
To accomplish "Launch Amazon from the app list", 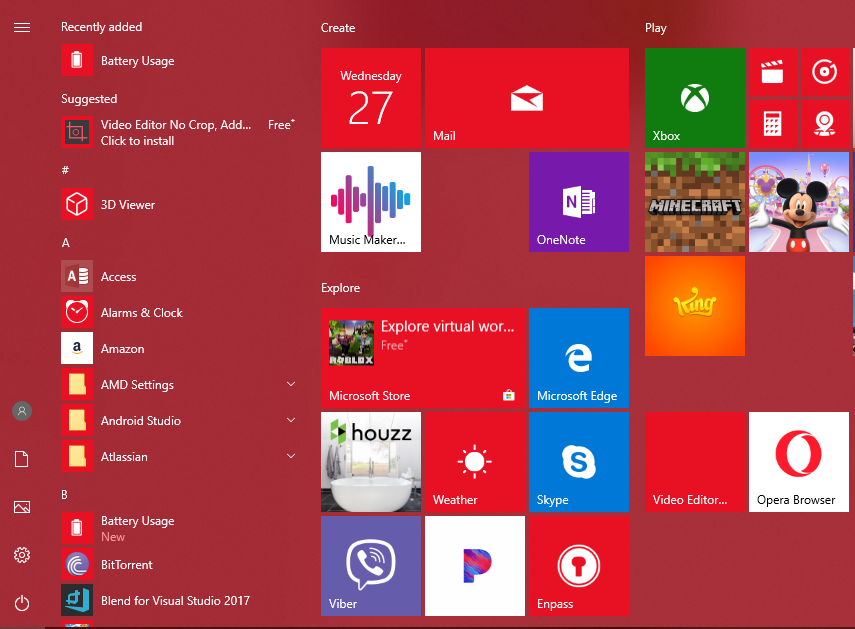I will click(180, 348).
